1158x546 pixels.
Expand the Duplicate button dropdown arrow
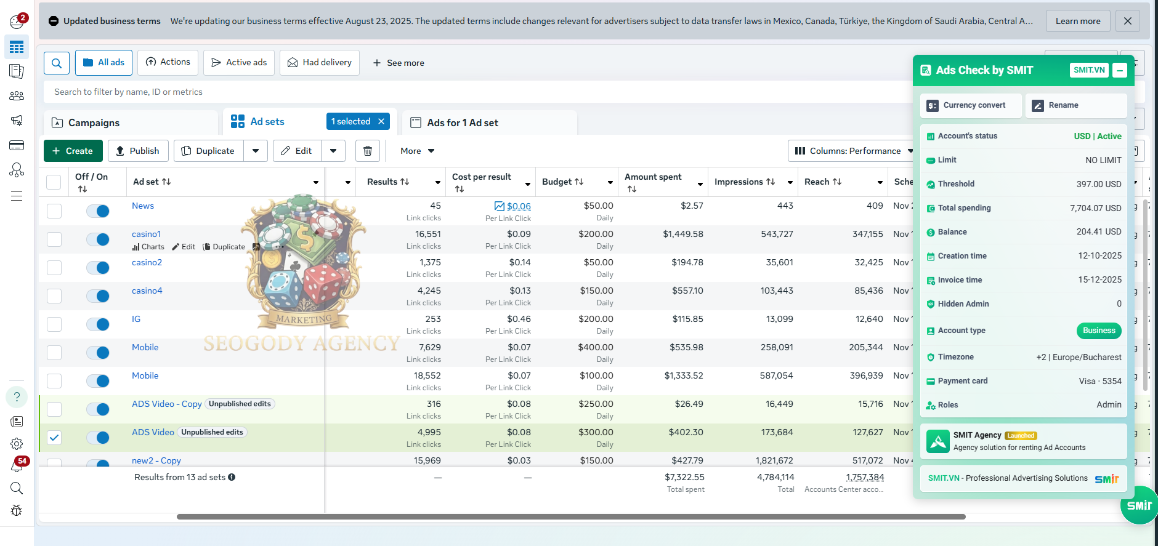click(x=256, y=151)
